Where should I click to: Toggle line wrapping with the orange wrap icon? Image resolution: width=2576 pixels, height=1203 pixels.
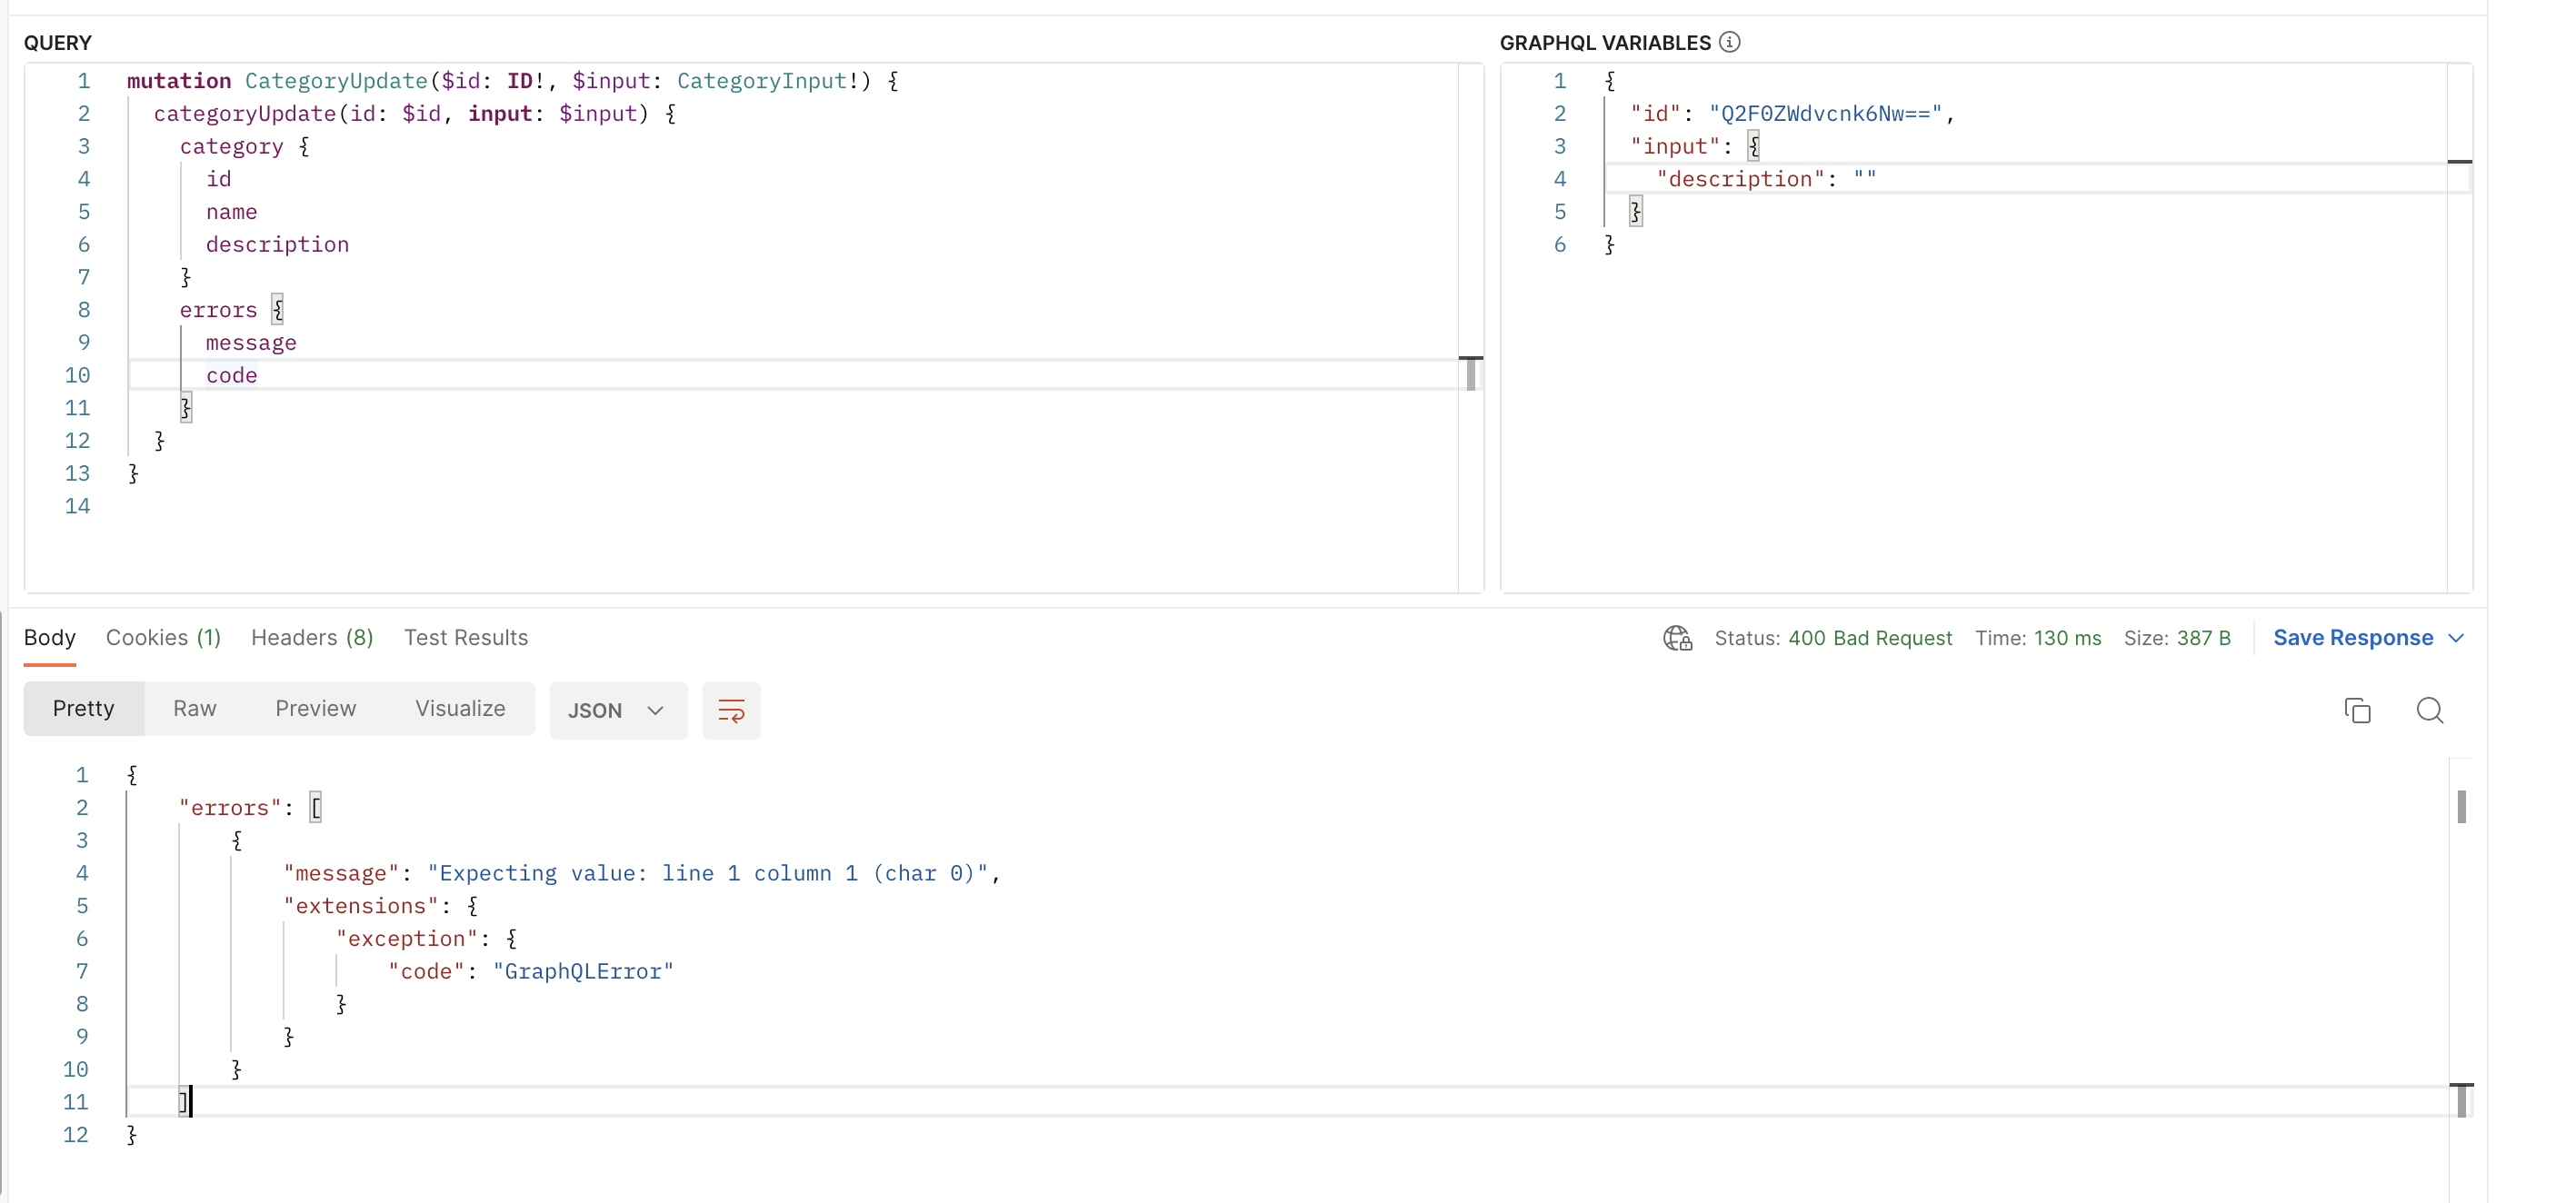[x=731, y=710]
